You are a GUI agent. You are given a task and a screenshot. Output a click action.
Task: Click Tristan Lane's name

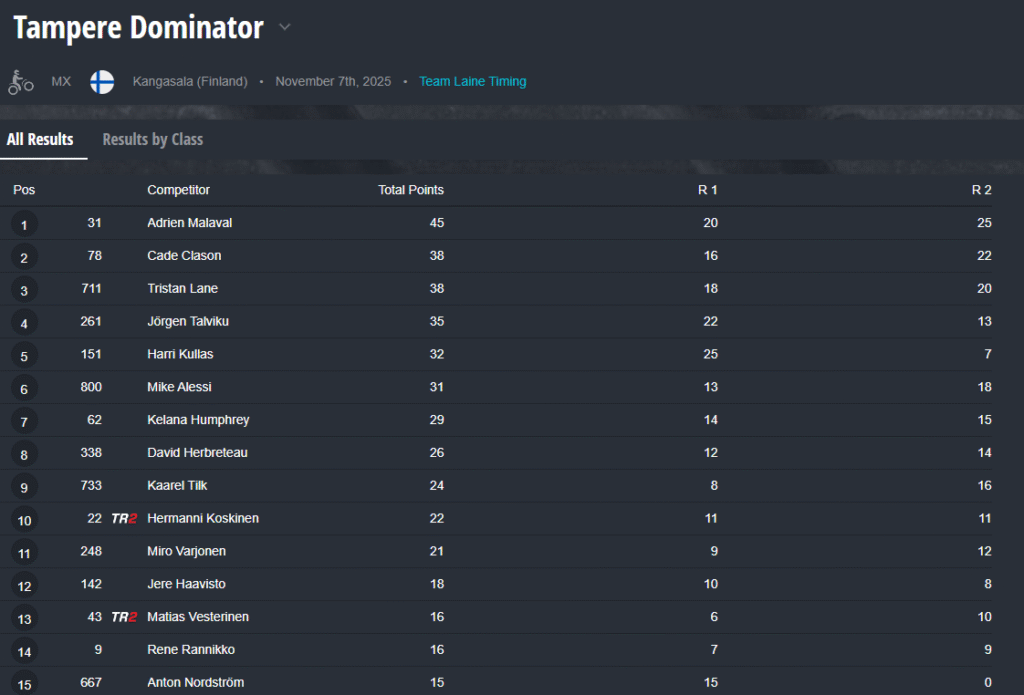182,289
